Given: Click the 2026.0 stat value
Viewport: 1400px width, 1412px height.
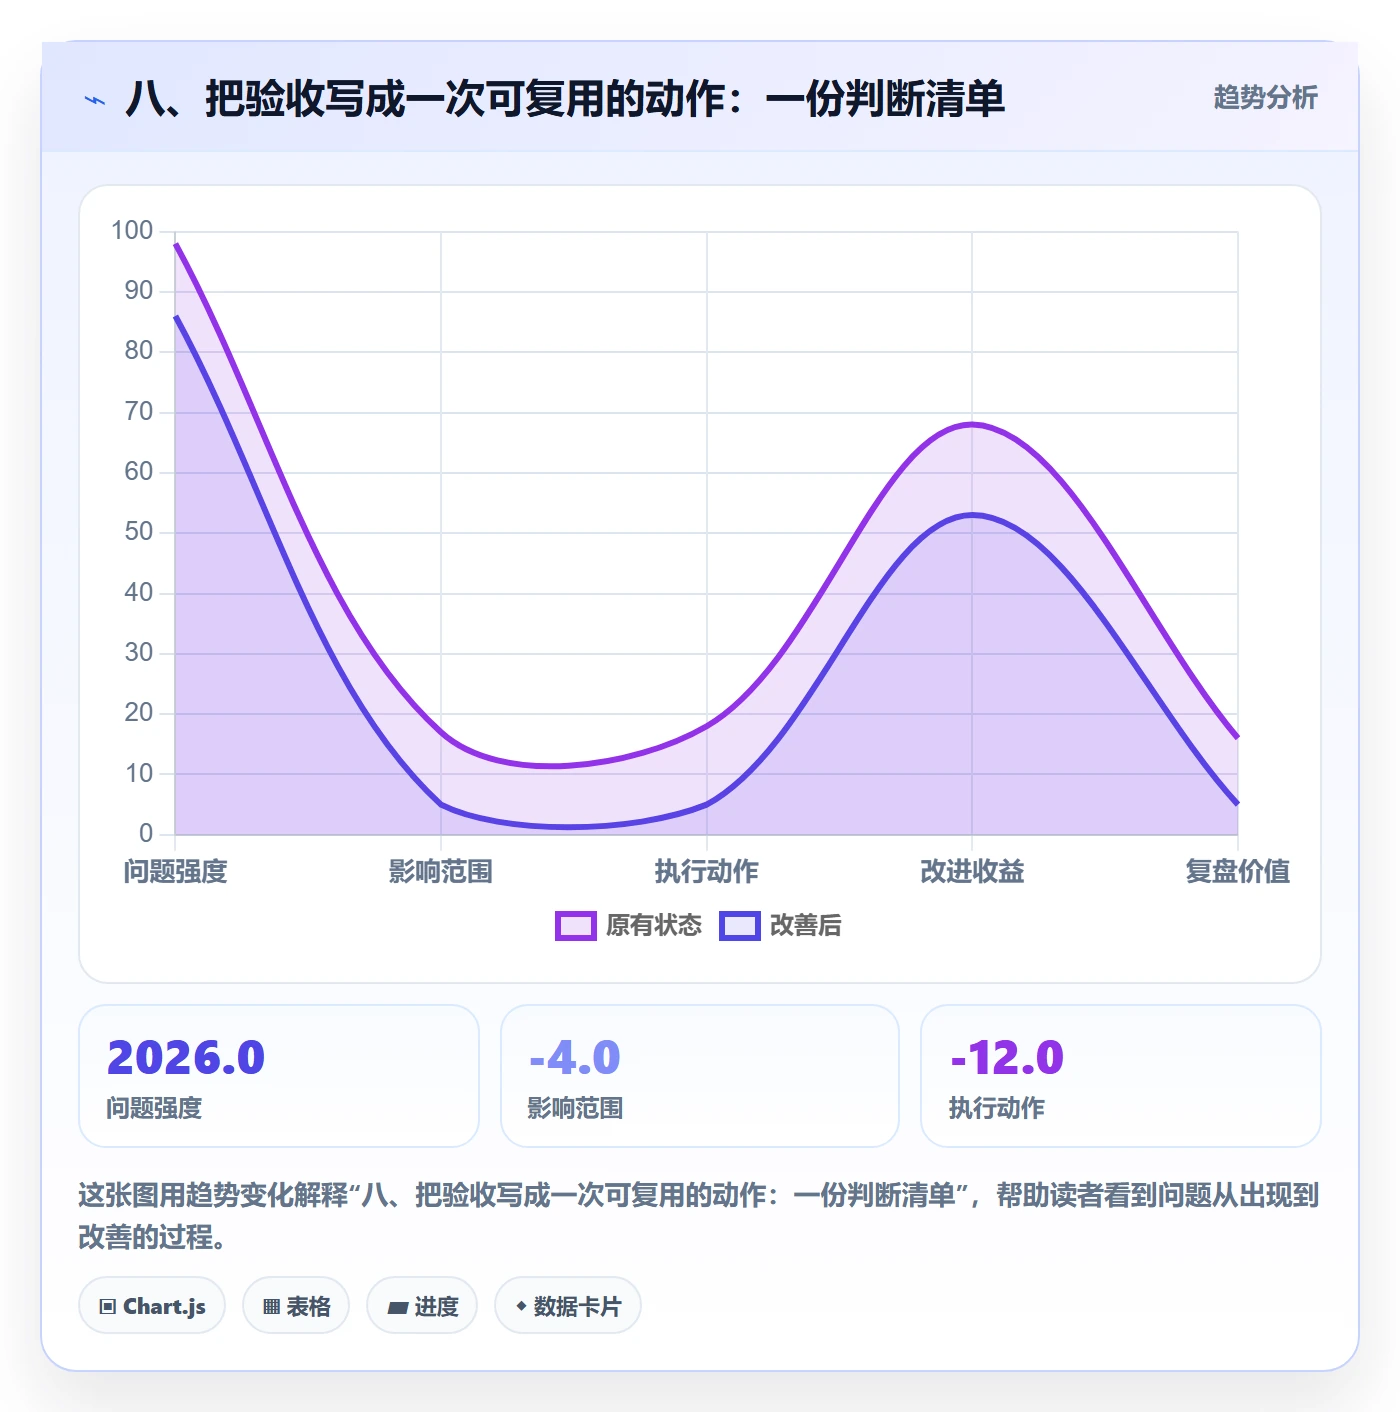Looking at the screenshot, I should pos(186,1057).
